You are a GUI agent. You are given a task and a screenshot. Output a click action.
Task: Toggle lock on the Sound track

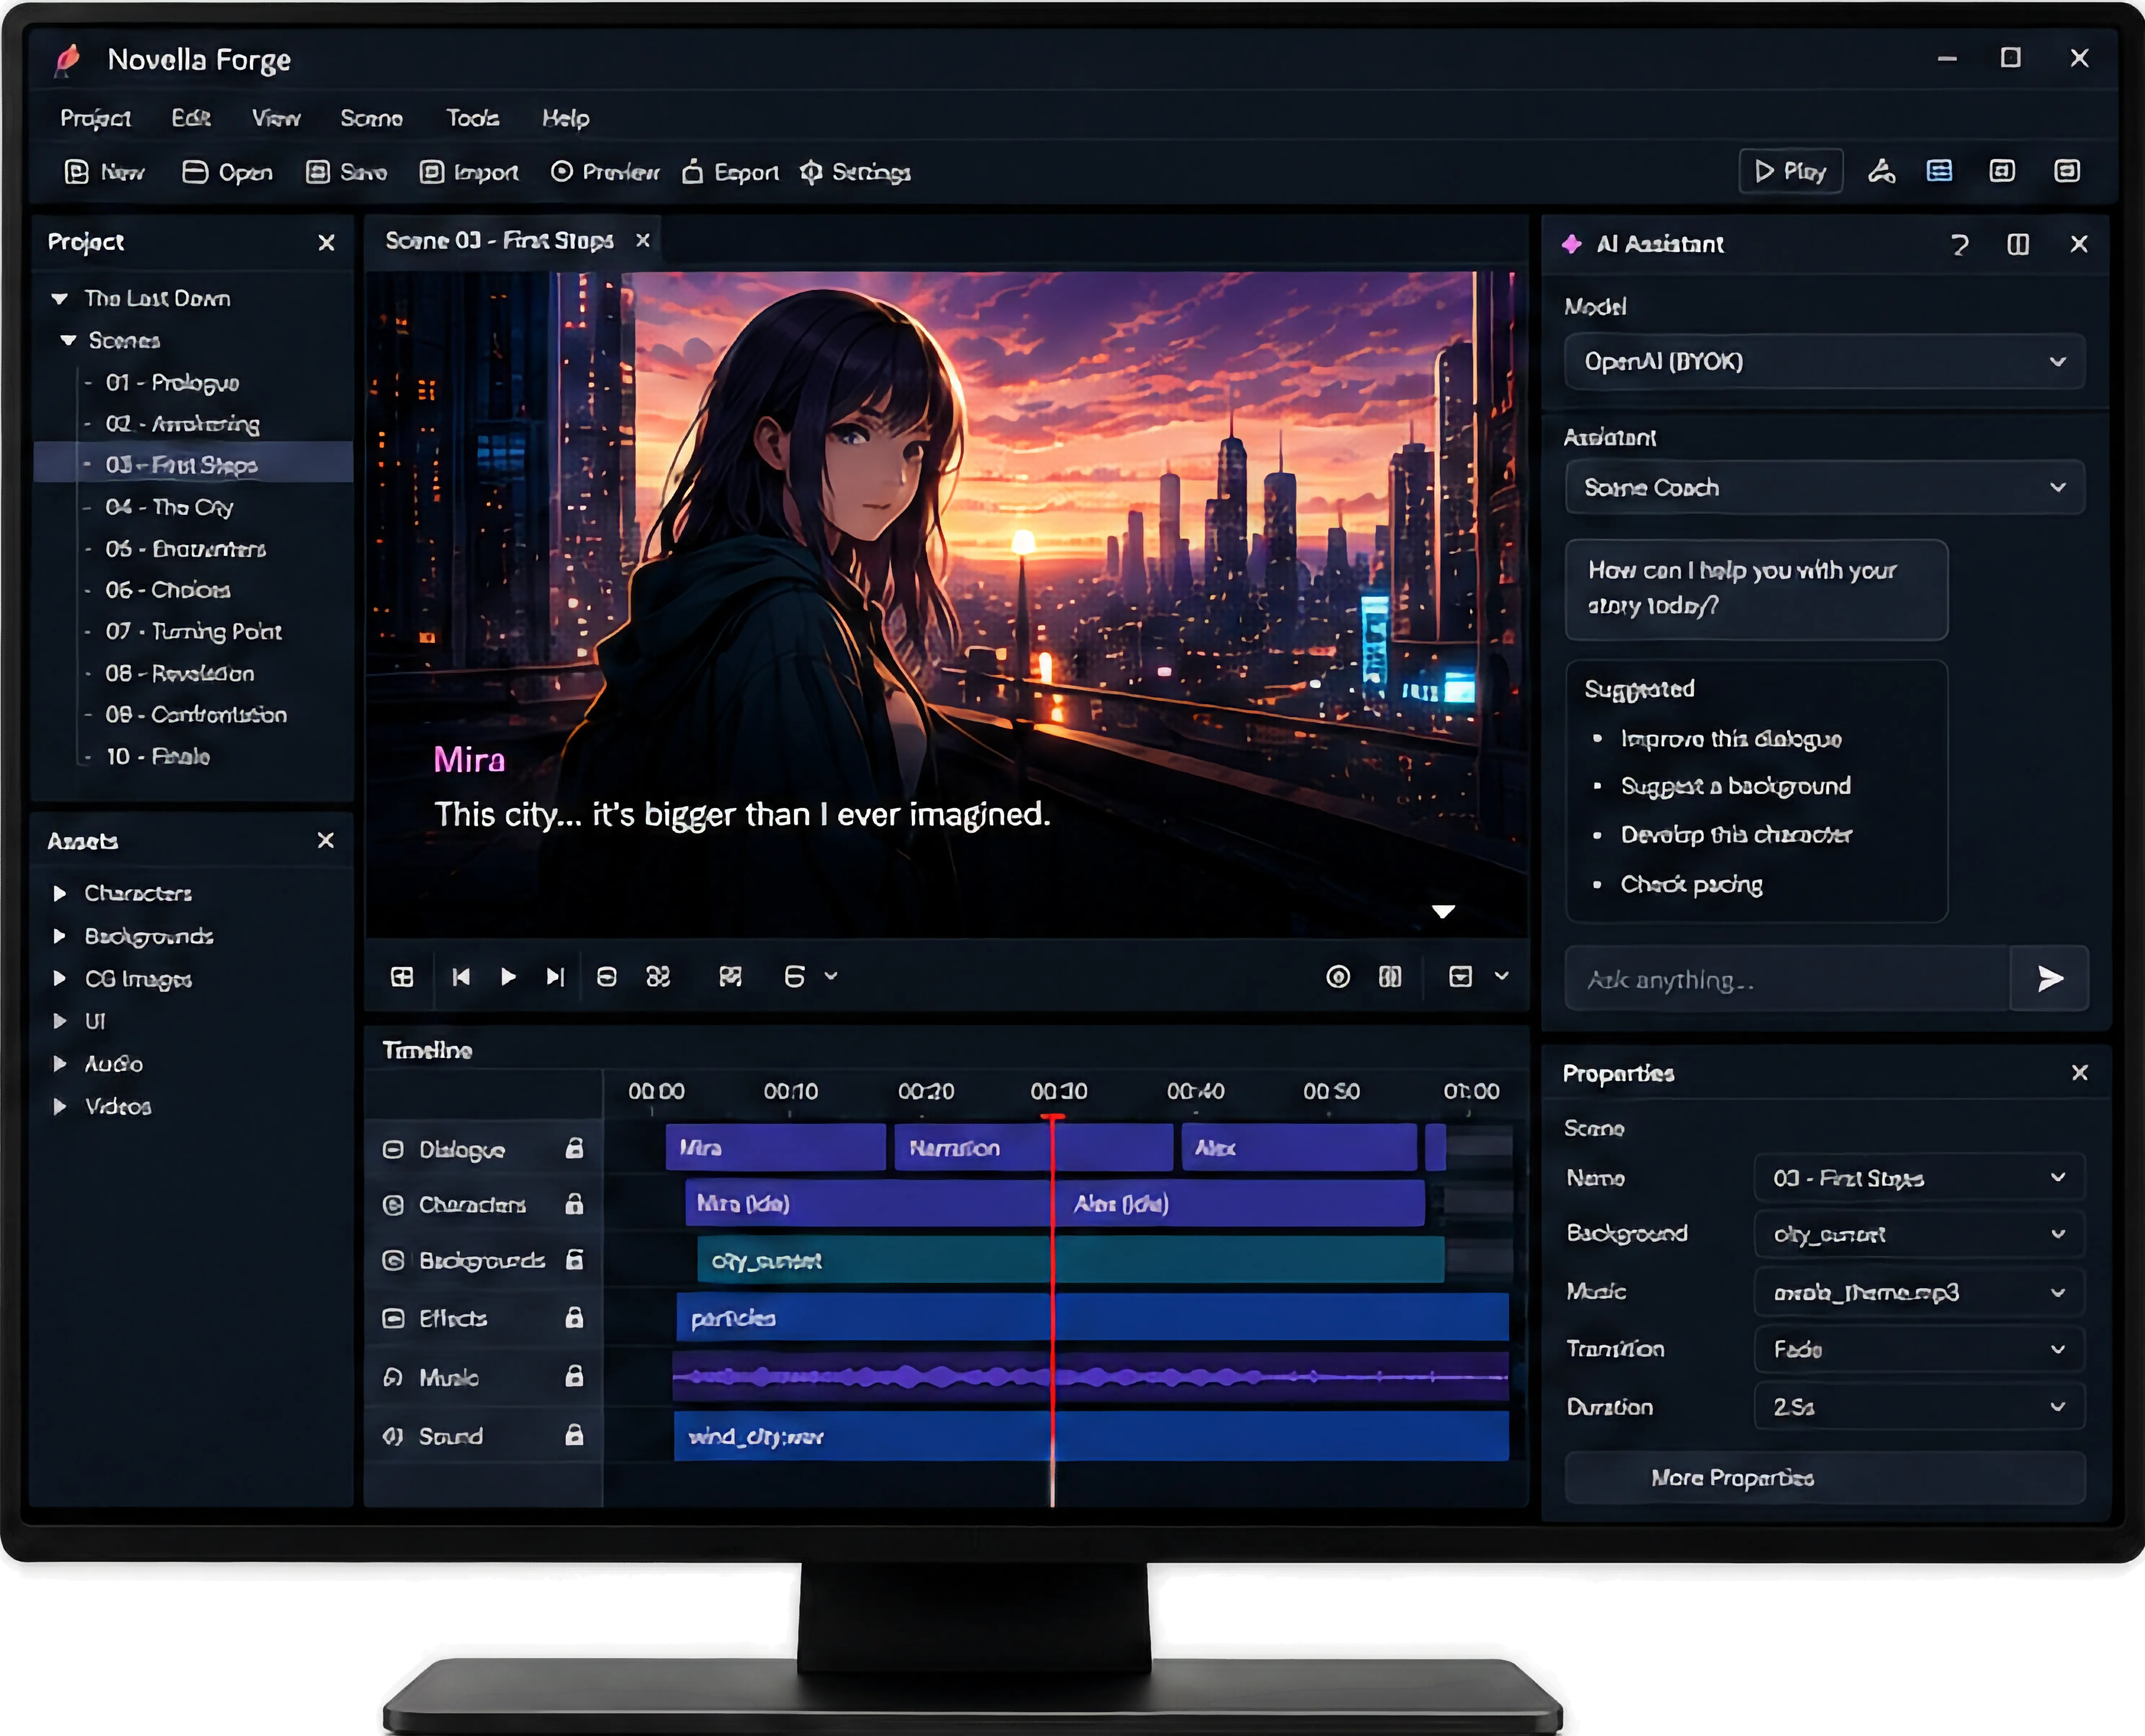[574, 1435]
